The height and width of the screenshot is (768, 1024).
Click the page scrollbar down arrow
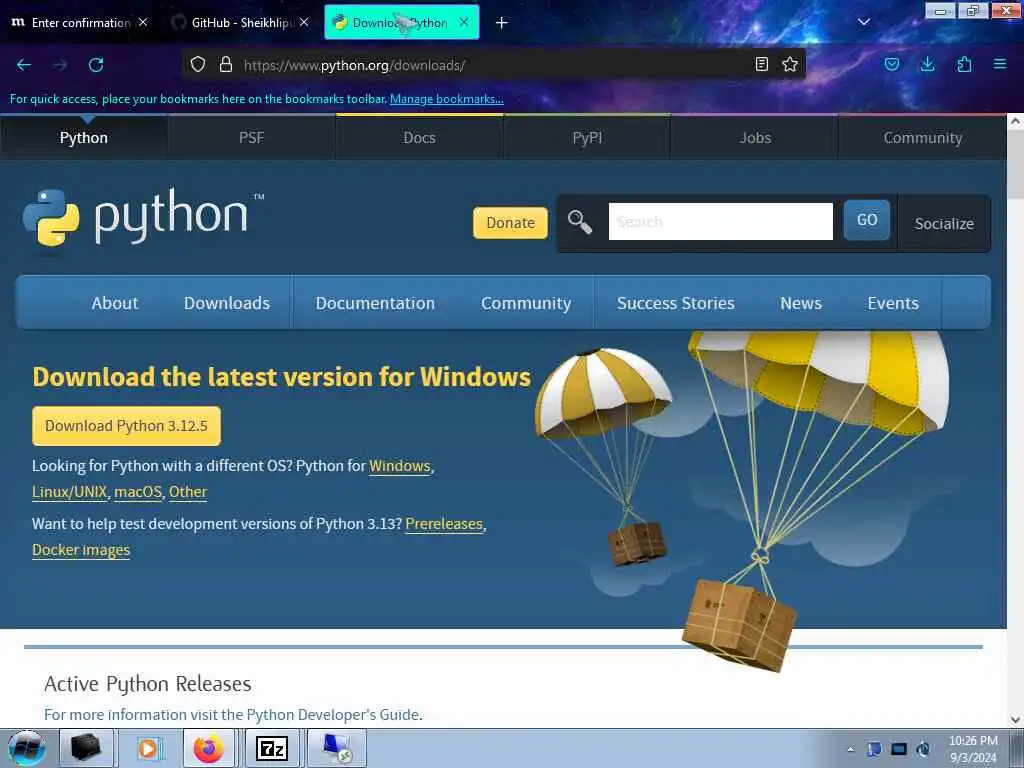(1015, 720)
